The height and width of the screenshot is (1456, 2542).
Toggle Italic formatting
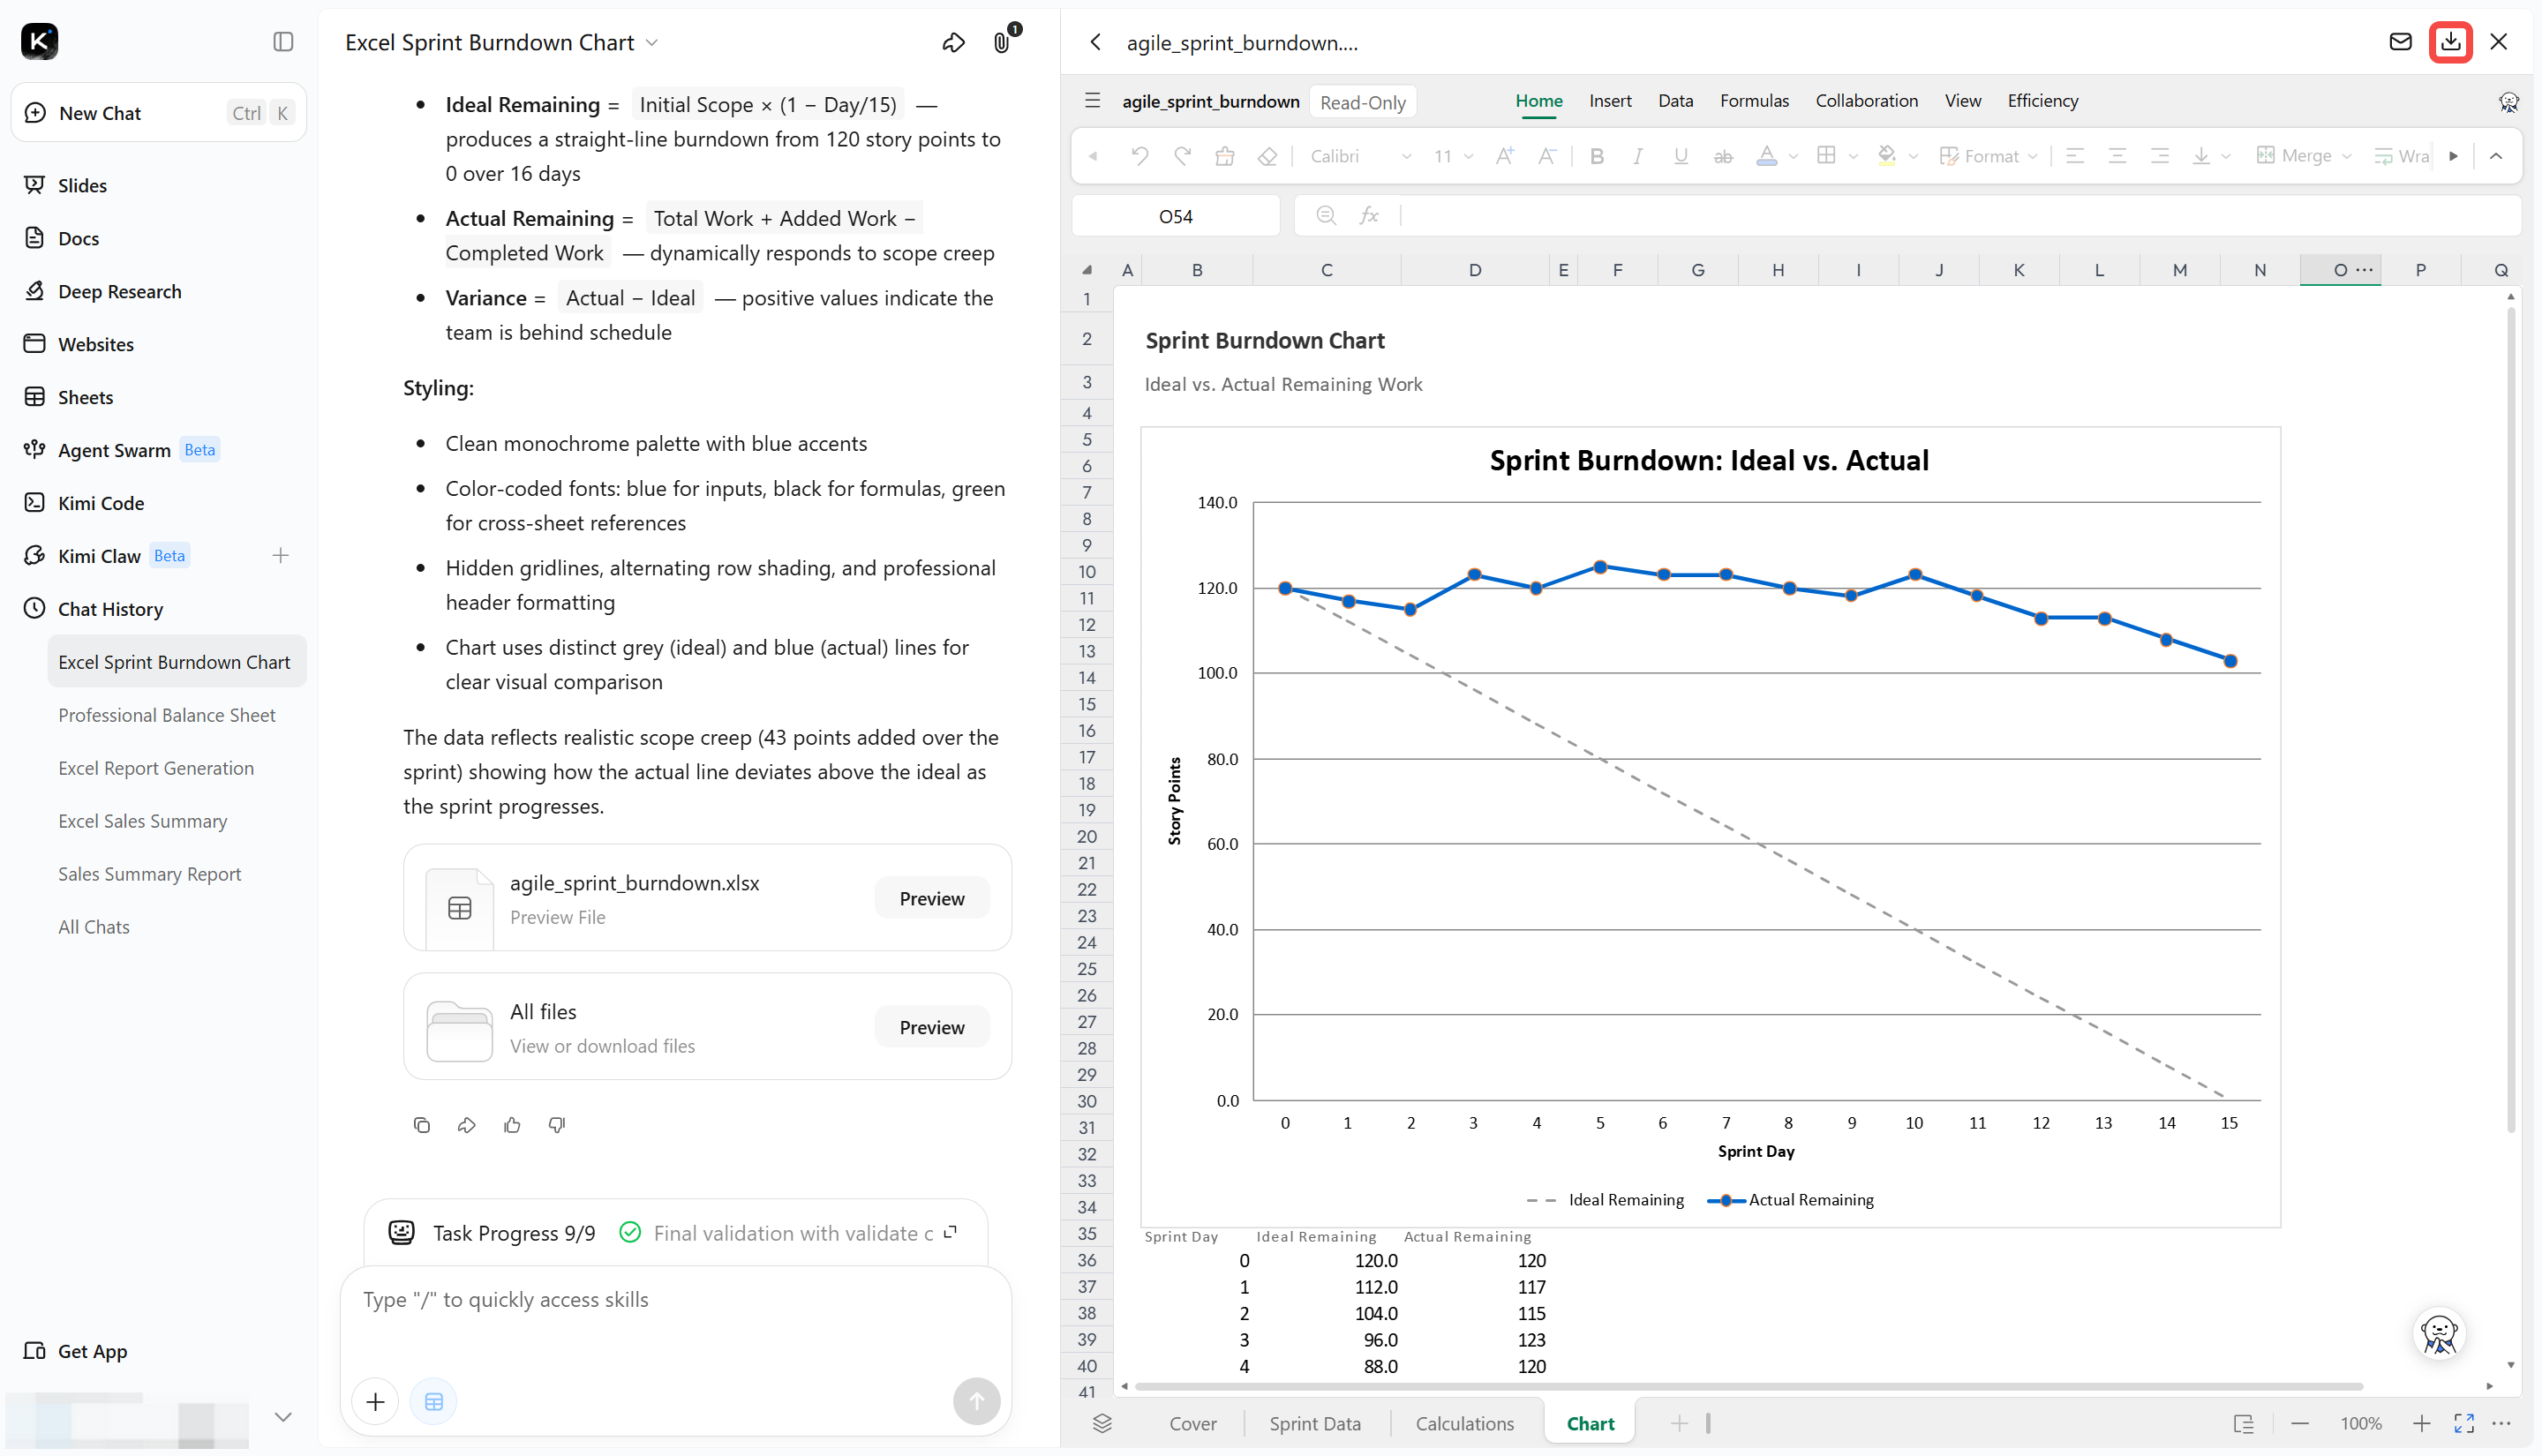click(1638, 156)
